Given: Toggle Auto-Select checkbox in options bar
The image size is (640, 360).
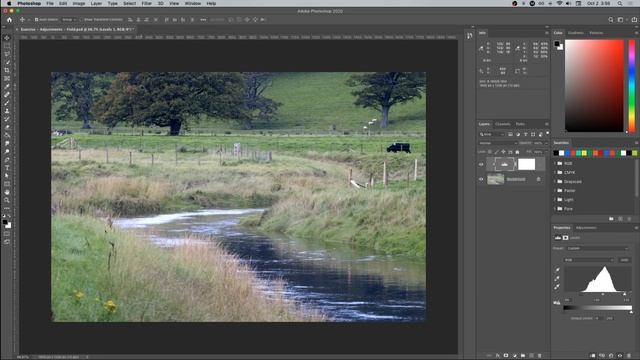Looking at the screenshot, I should [x=36, y=20].
